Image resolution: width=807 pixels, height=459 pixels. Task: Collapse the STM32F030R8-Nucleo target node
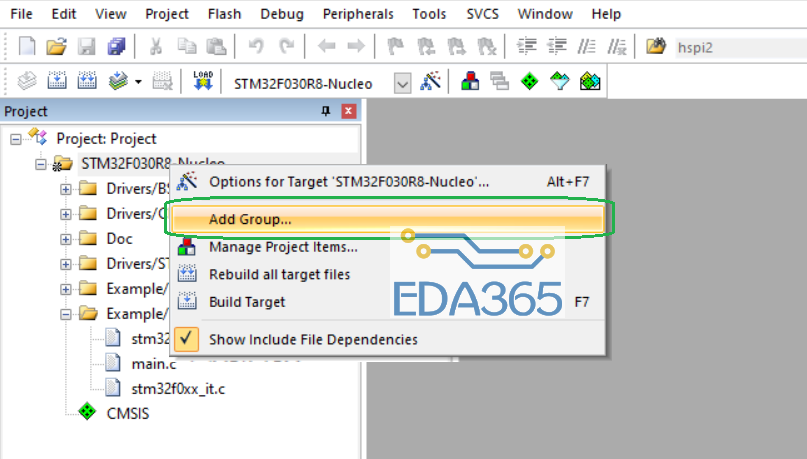coord(41,164)
